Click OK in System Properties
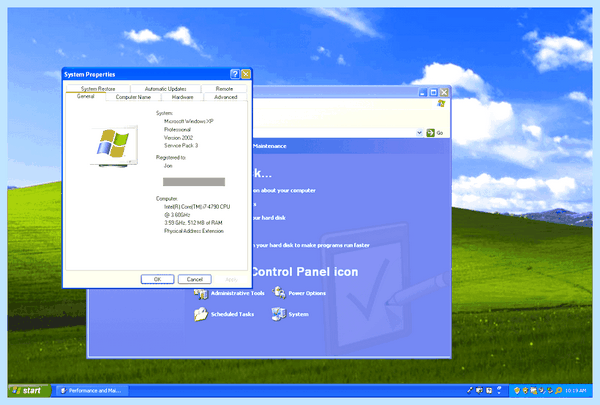 (x=157, y=279)
